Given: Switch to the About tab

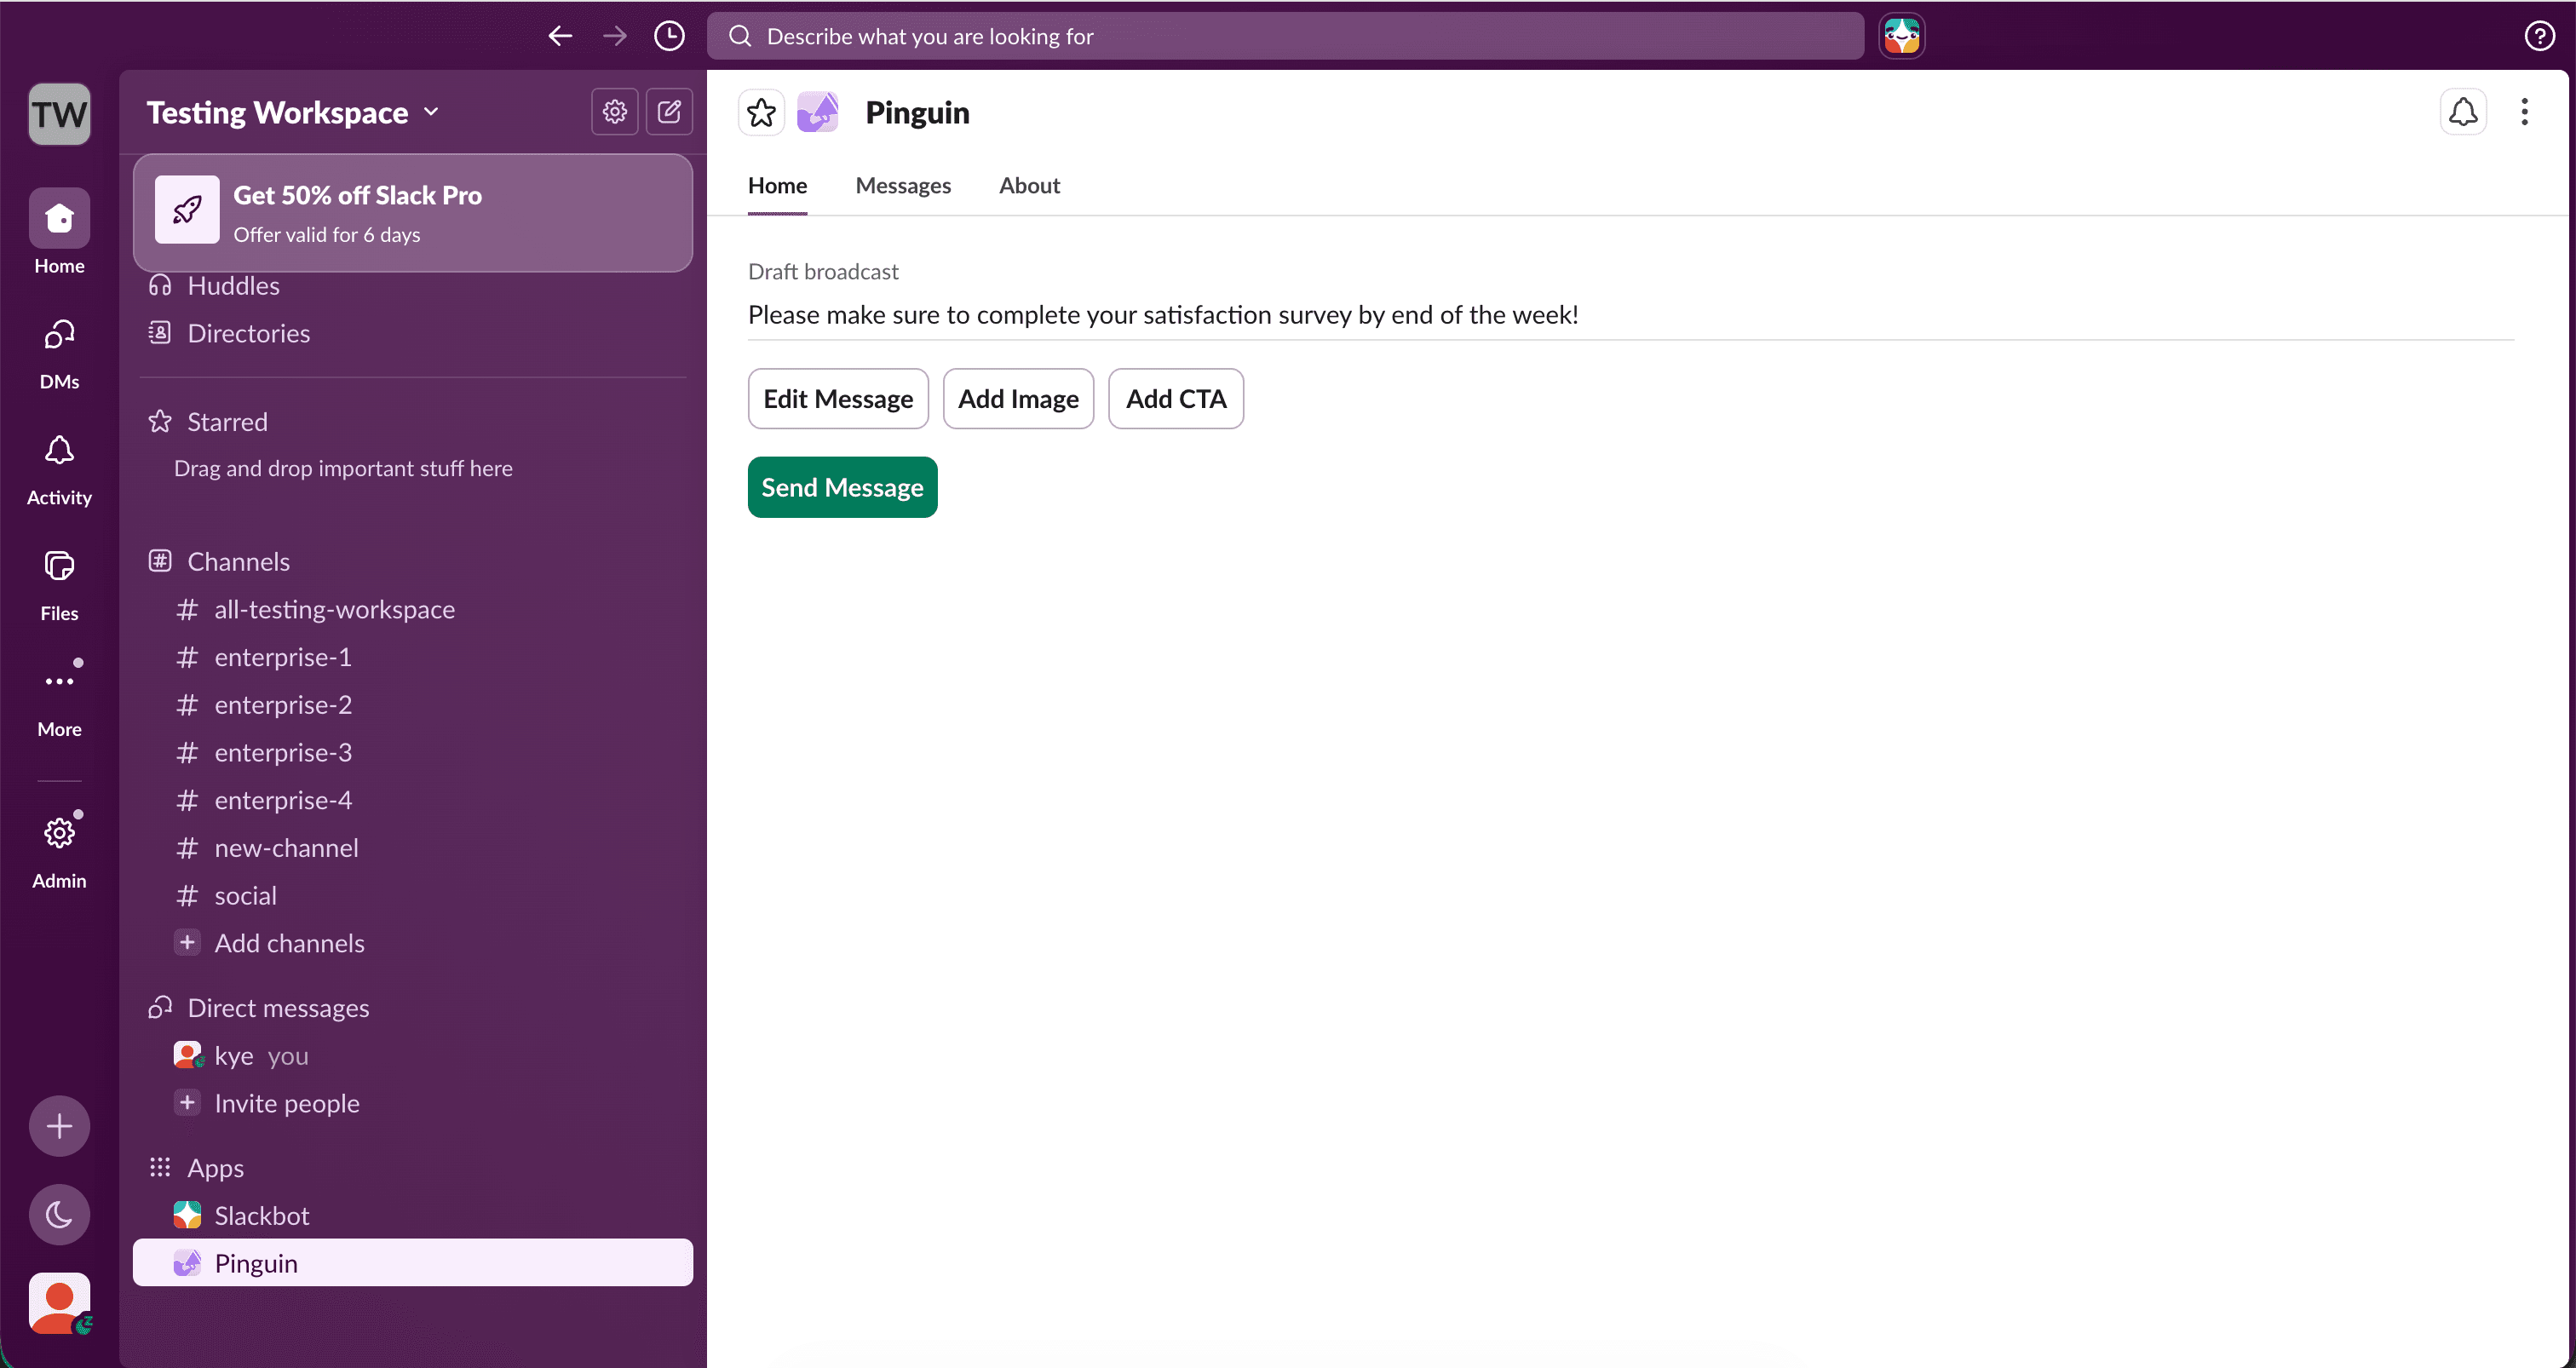Looking at the screenshot, I should click(1029, 186).
